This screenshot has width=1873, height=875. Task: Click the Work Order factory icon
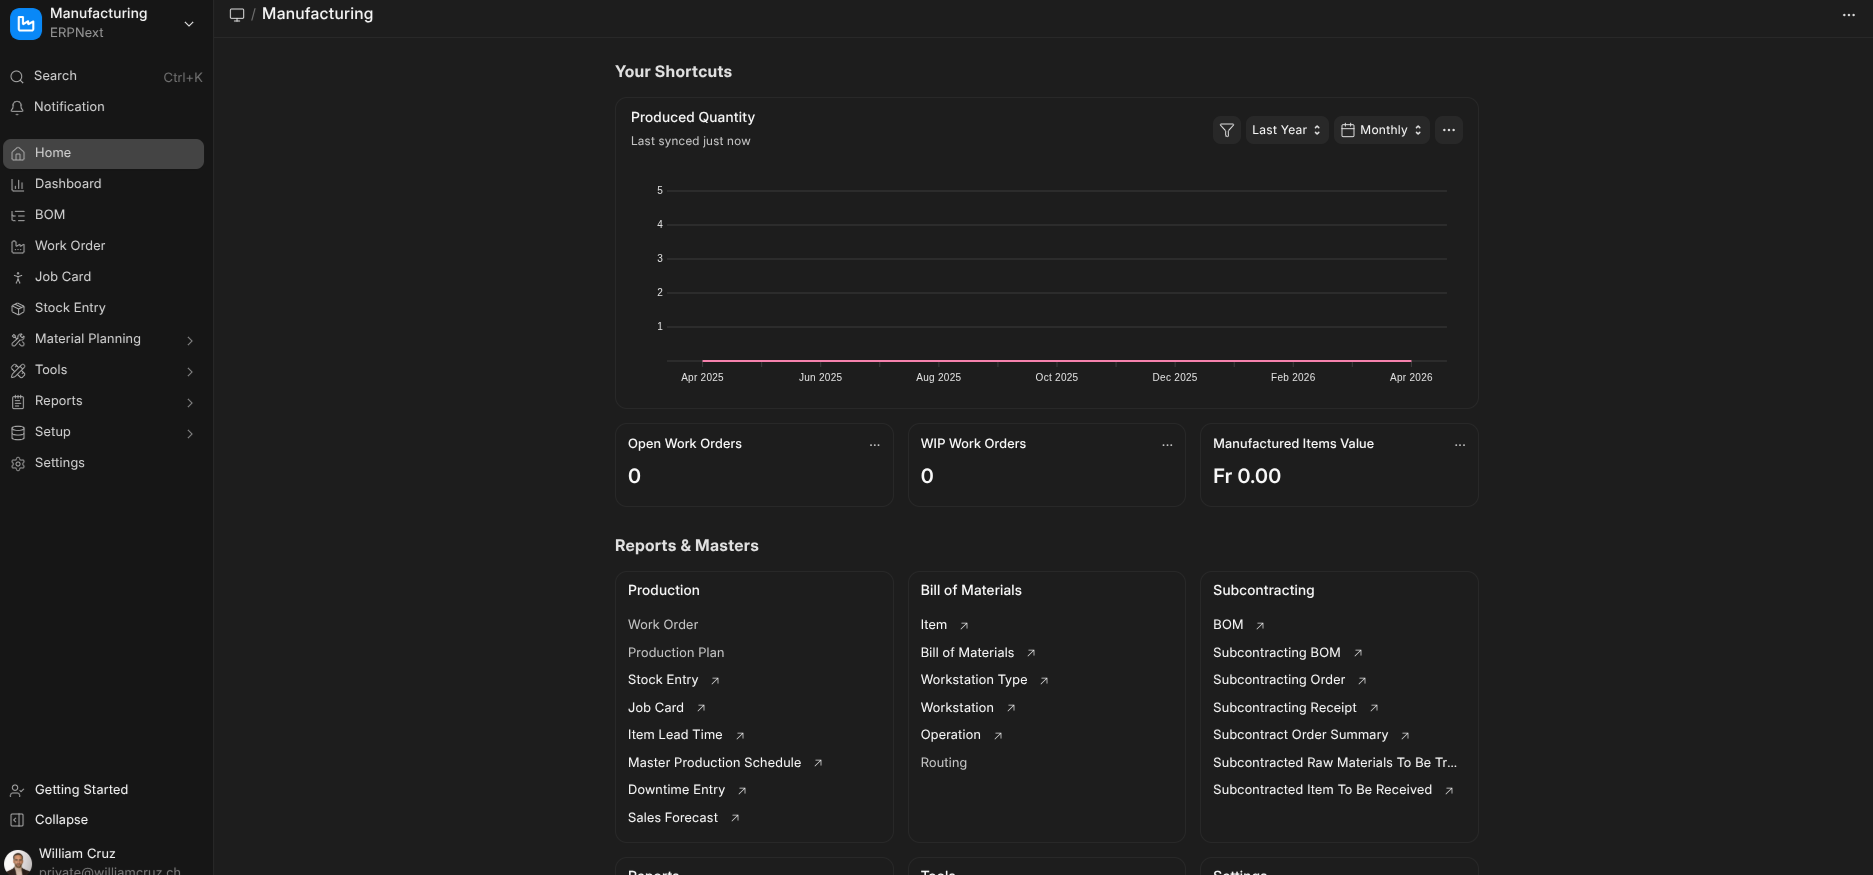18,247
